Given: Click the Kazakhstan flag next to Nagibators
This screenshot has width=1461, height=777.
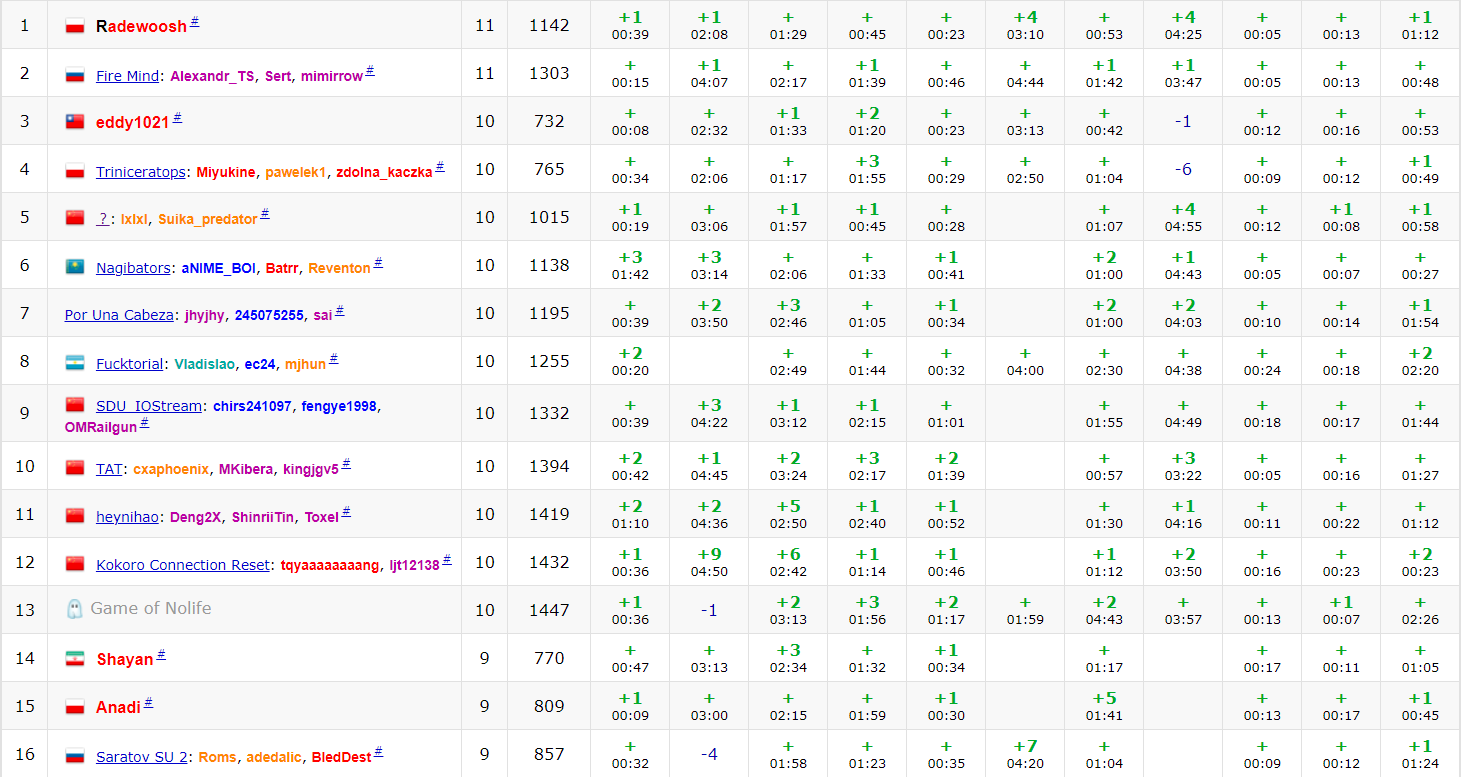Looking at the screenshot, I should click(x=75, y=267).
